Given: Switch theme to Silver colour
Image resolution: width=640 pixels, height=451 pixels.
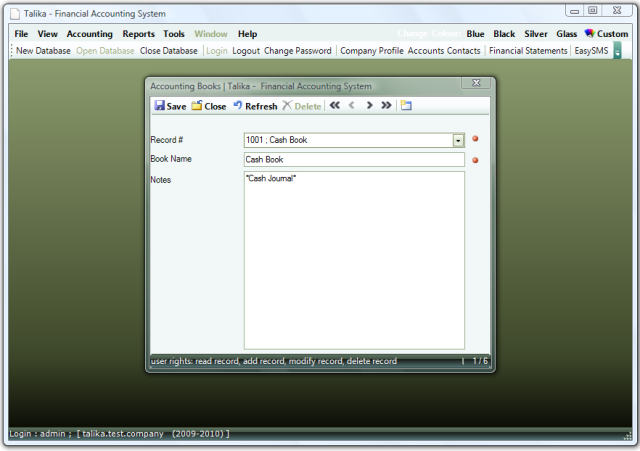Looking at the screenshot, I should point(536,34).
